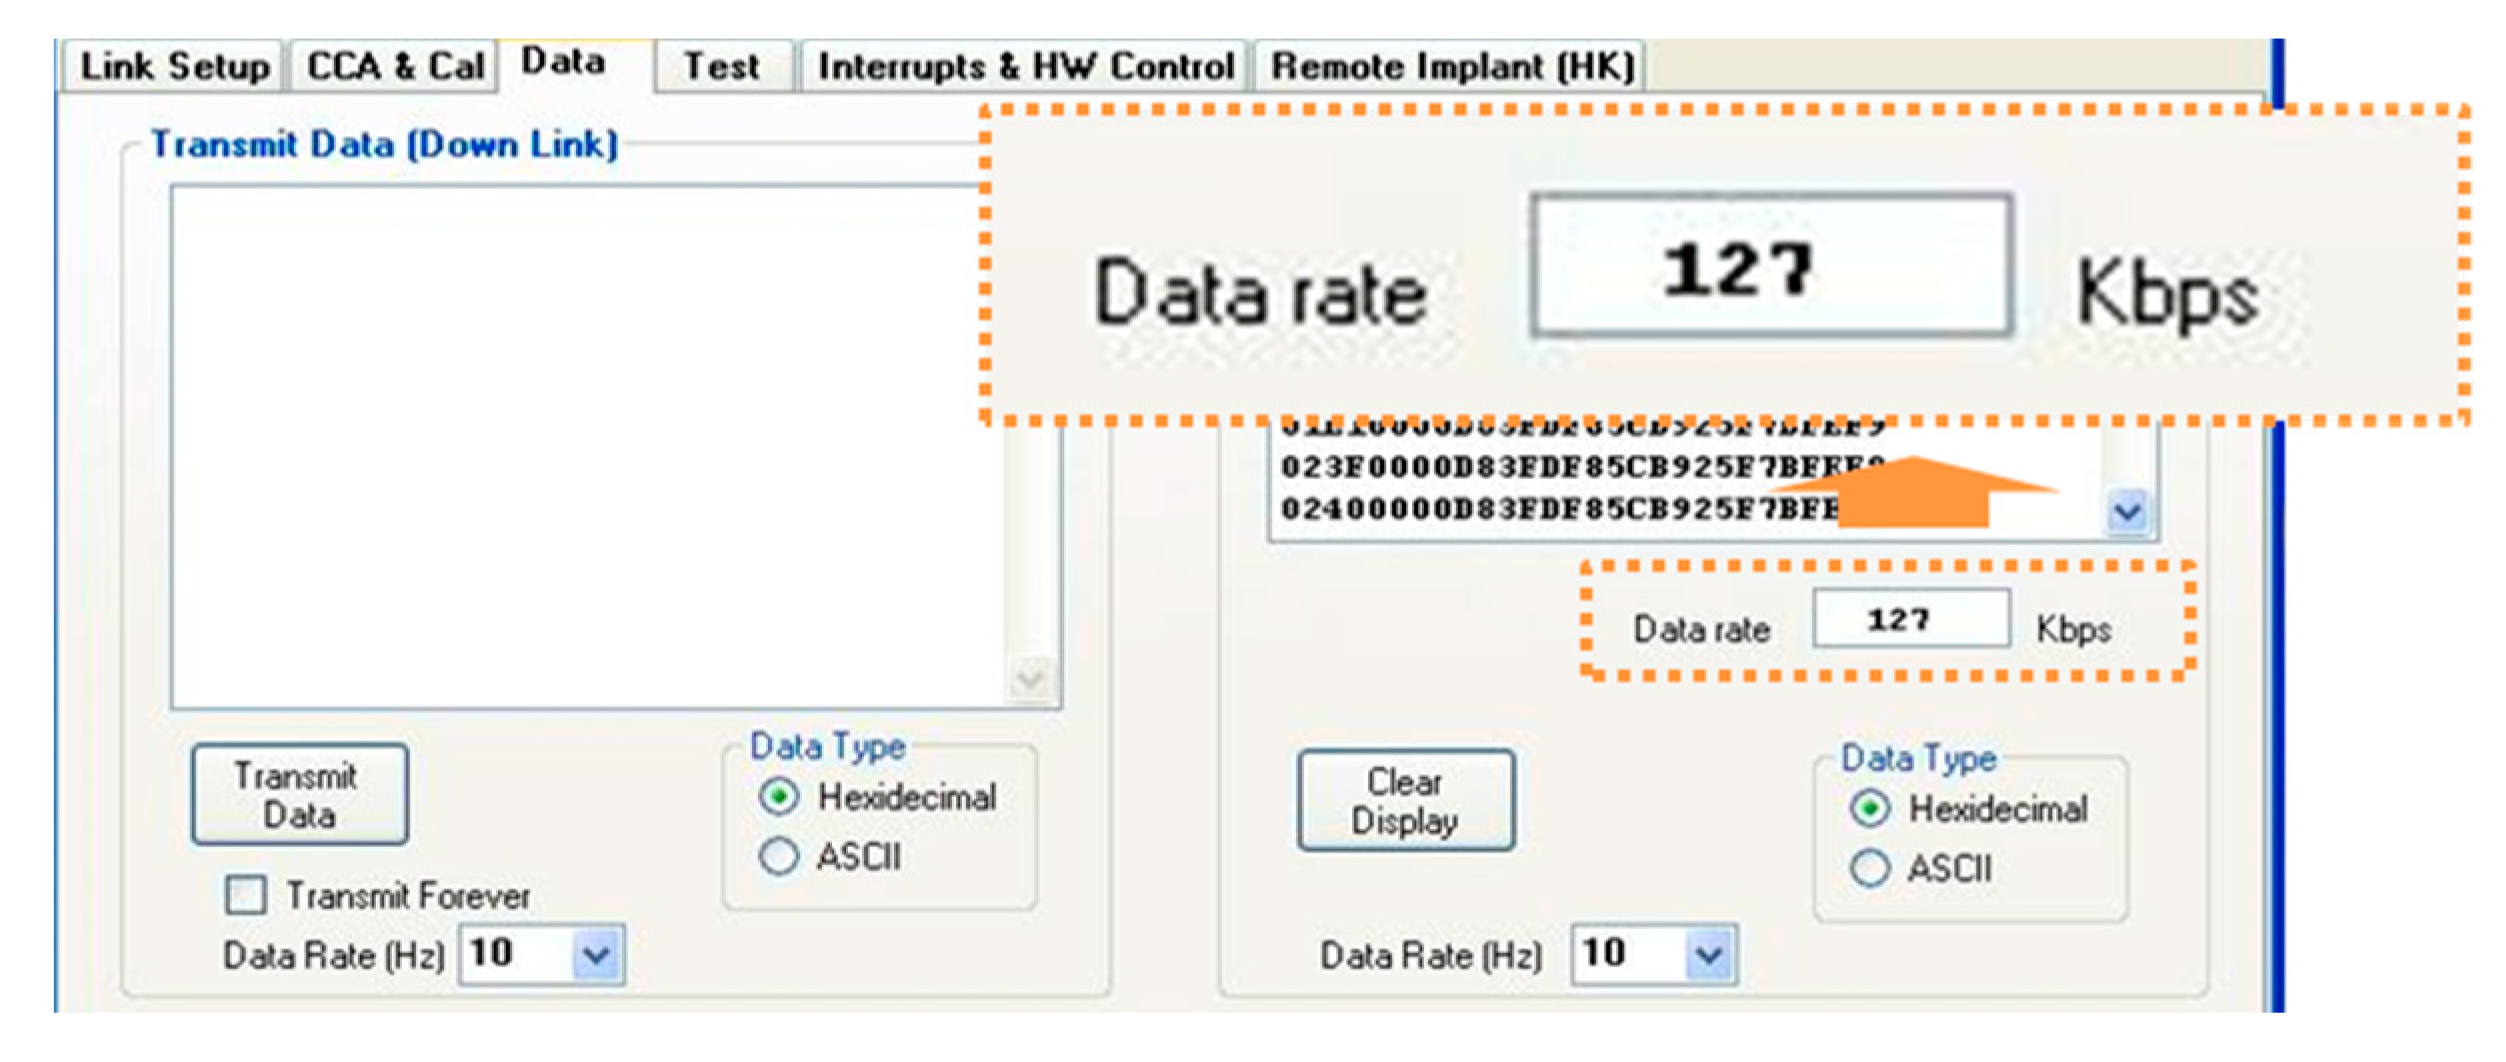Open Data Rate (Hz) dropdown below Clear Display
2506x1062 pixels.
pyautogui.click(x=1709, y=956)
